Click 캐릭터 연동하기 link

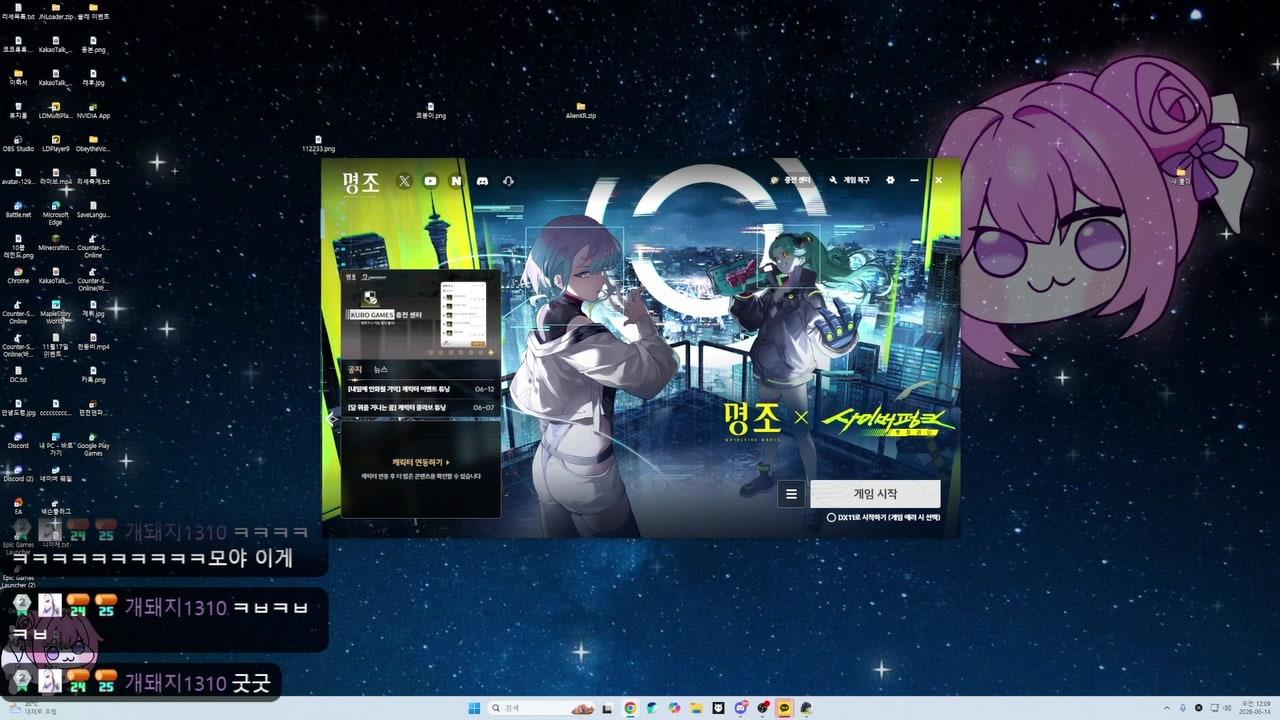pos(420,463)
